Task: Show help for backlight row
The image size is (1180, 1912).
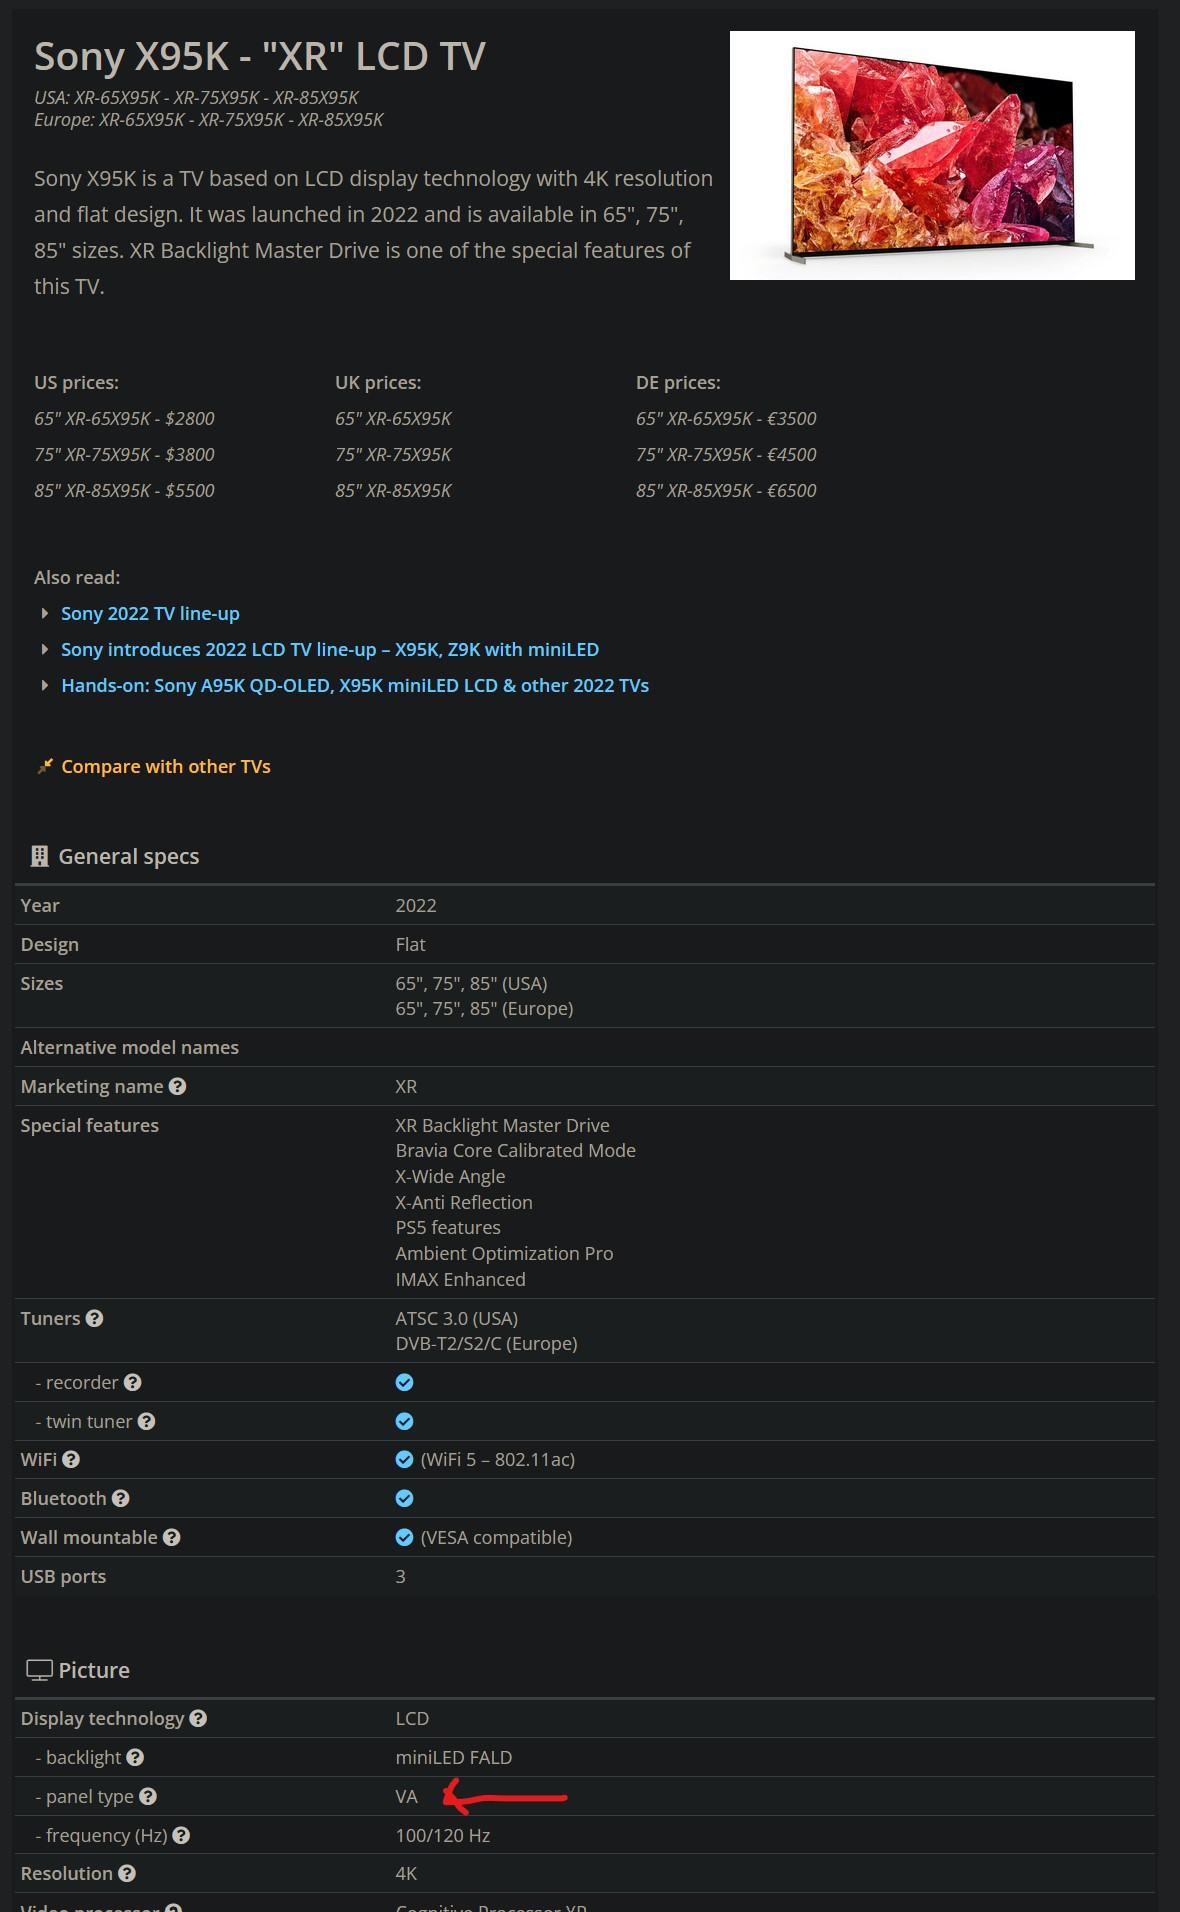Action: point(135,1757)
